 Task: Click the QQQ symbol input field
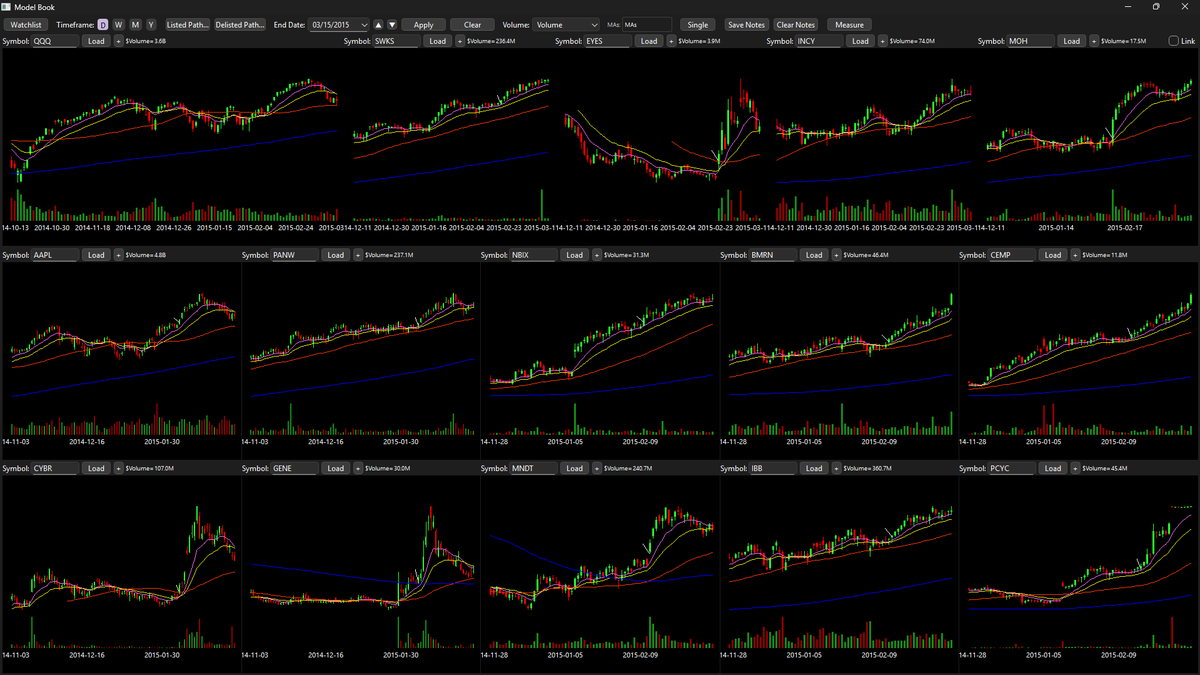pos(55,41)
